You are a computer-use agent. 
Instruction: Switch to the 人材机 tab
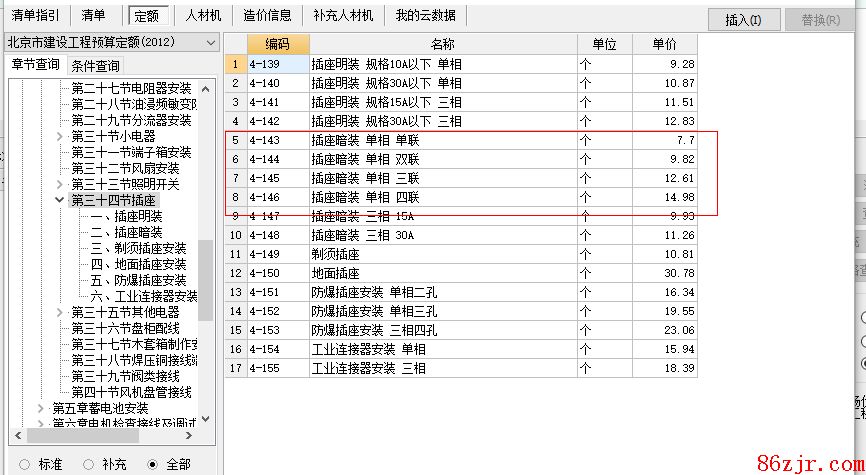tap(202, 15)
